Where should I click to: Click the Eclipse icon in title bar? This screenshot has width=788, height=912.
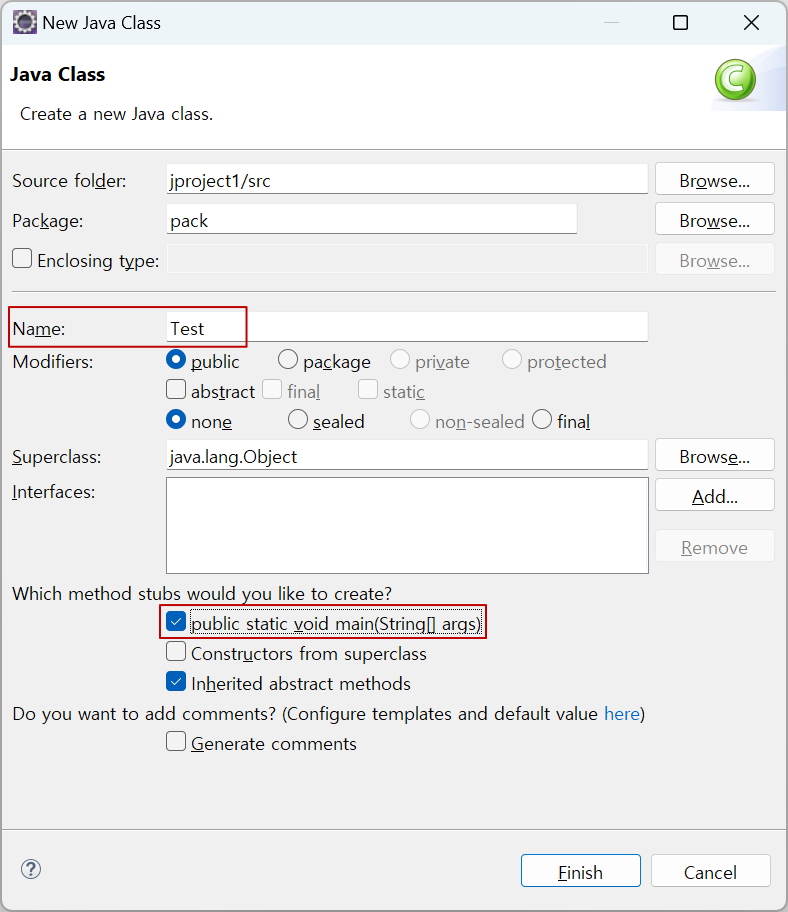click(x=24, y=23)
